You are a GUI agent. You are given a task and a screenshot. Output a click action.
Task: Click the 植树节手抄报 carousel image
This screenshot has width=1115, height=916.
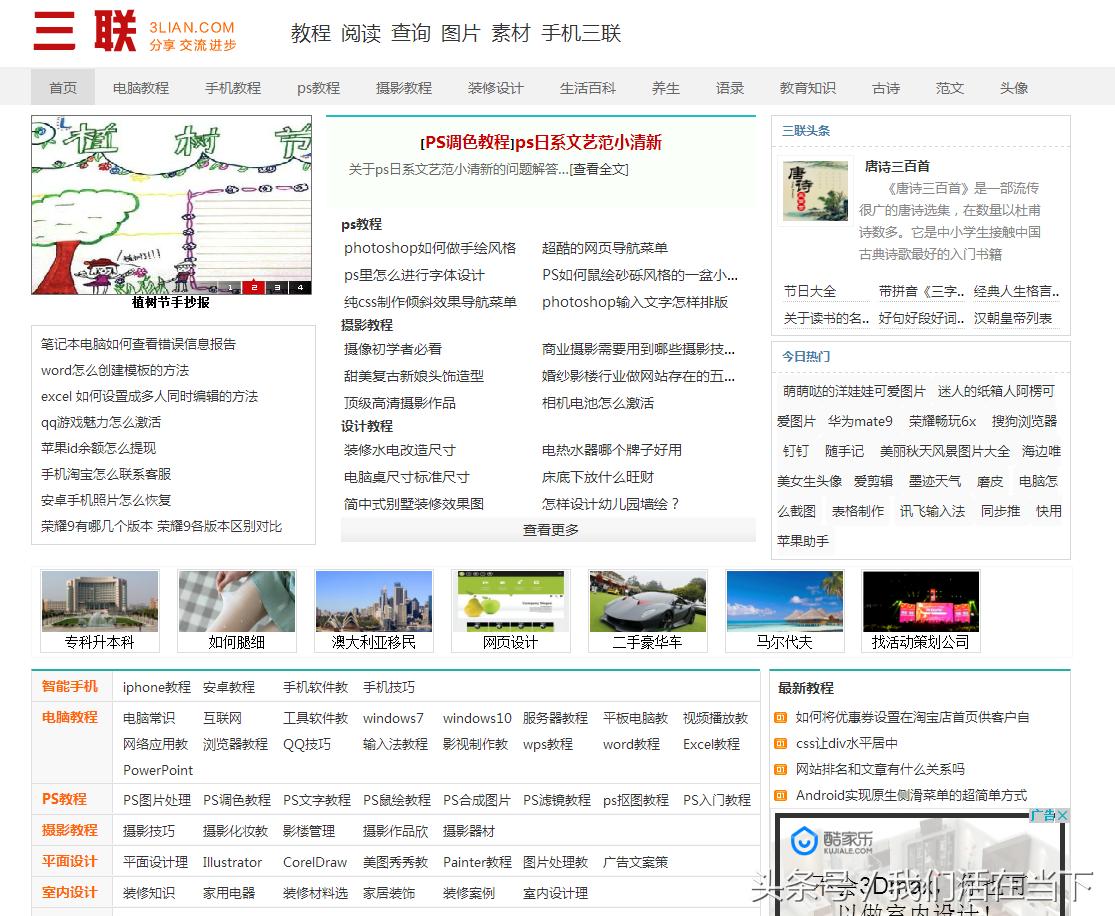point(170,200)
